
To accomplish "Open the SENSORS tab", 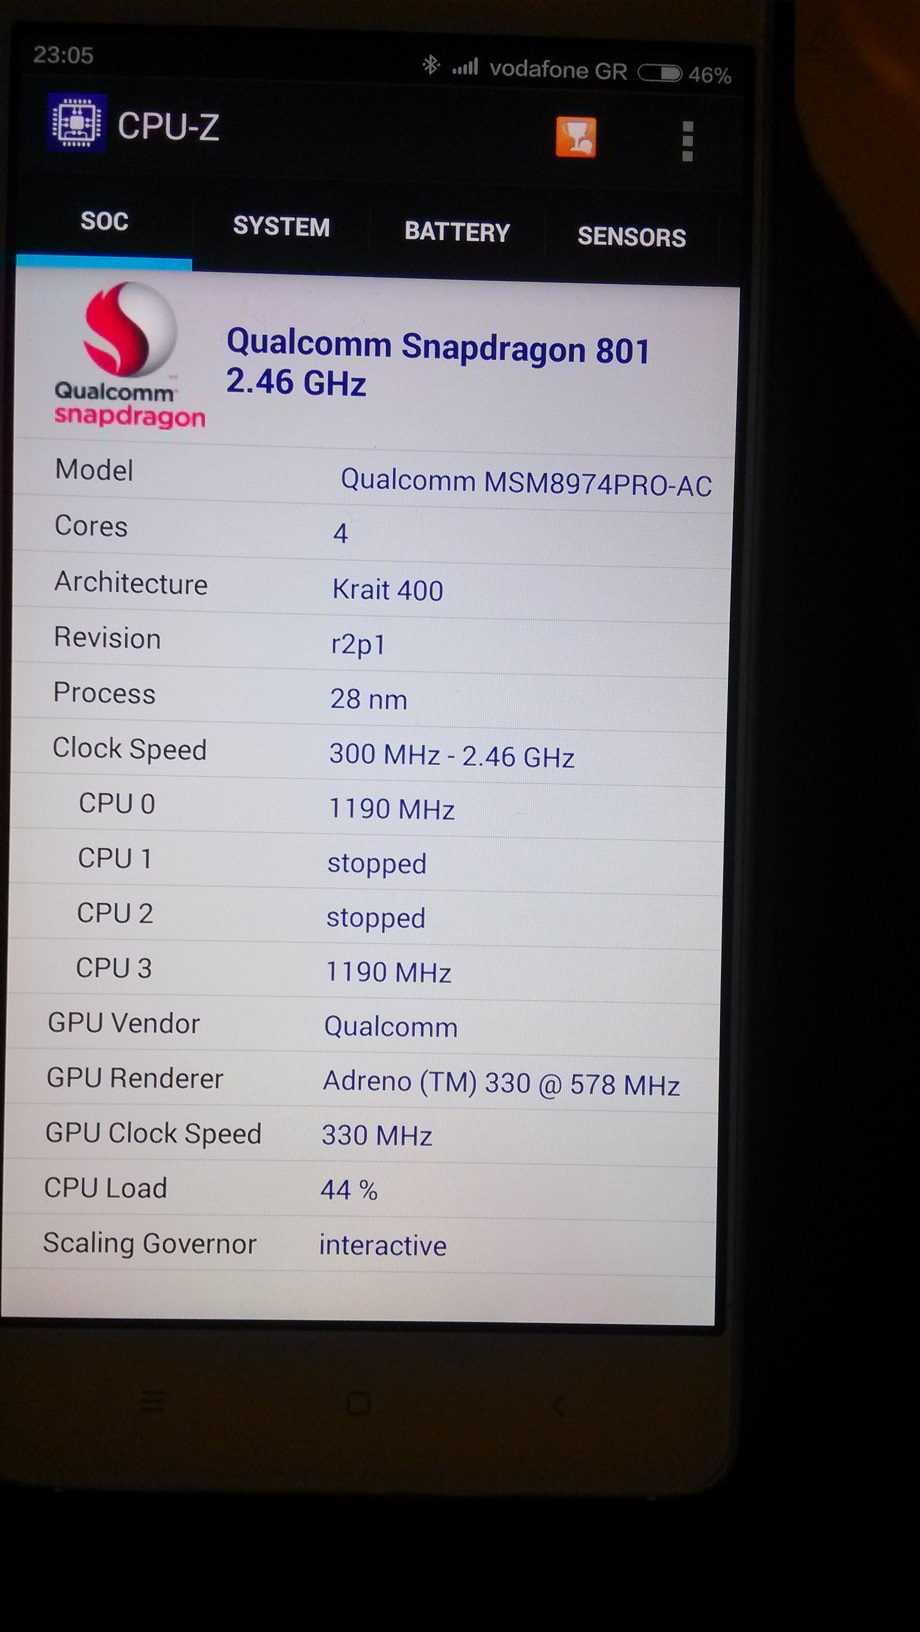I will click(632, 237).
